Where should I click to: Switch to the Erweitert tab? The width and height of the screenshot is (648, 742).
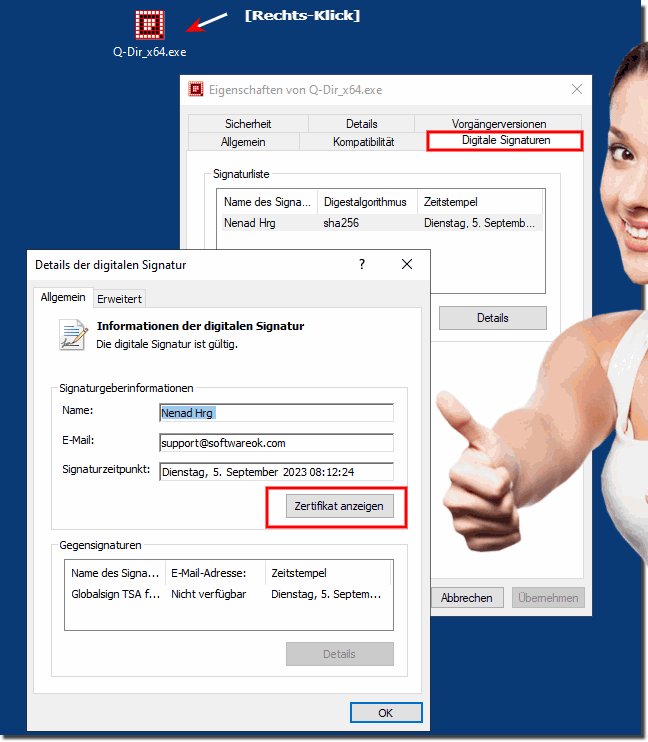pyautogui.click(x=119, y=299)
